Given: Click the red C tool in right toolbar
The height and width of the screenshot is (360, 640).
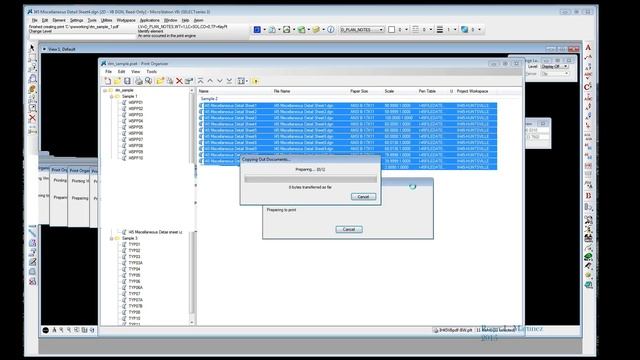Looking at the screenshot, I should [588, 87].
